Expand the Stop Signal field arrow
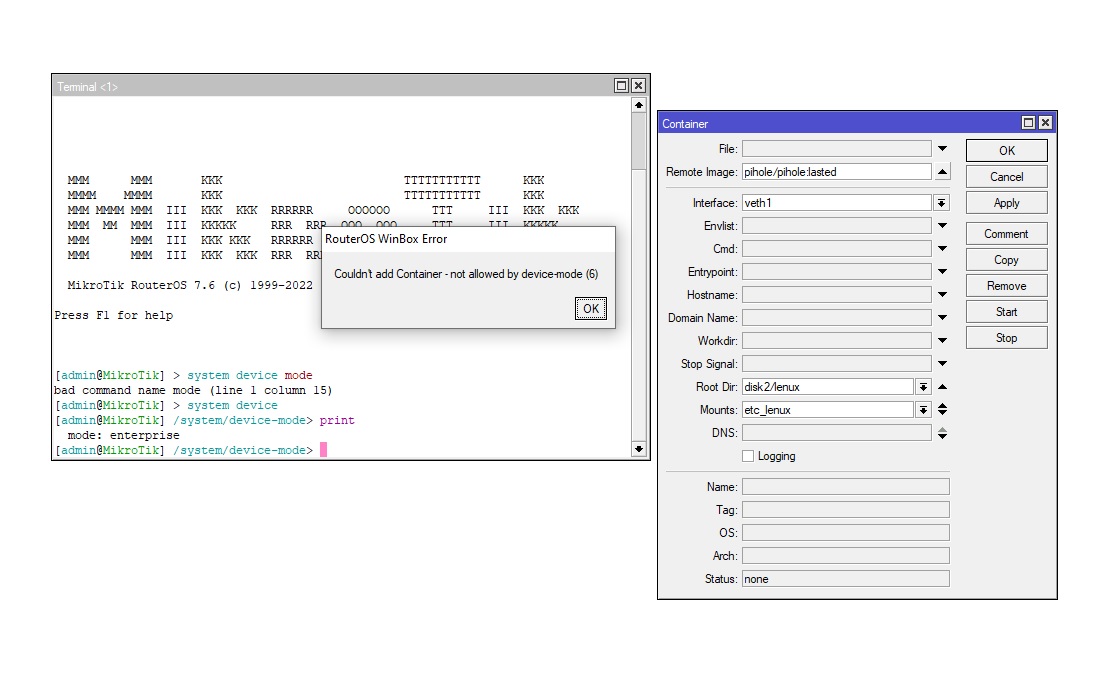The height and width of the screenshot is (689, 1095). pos(942,364)
